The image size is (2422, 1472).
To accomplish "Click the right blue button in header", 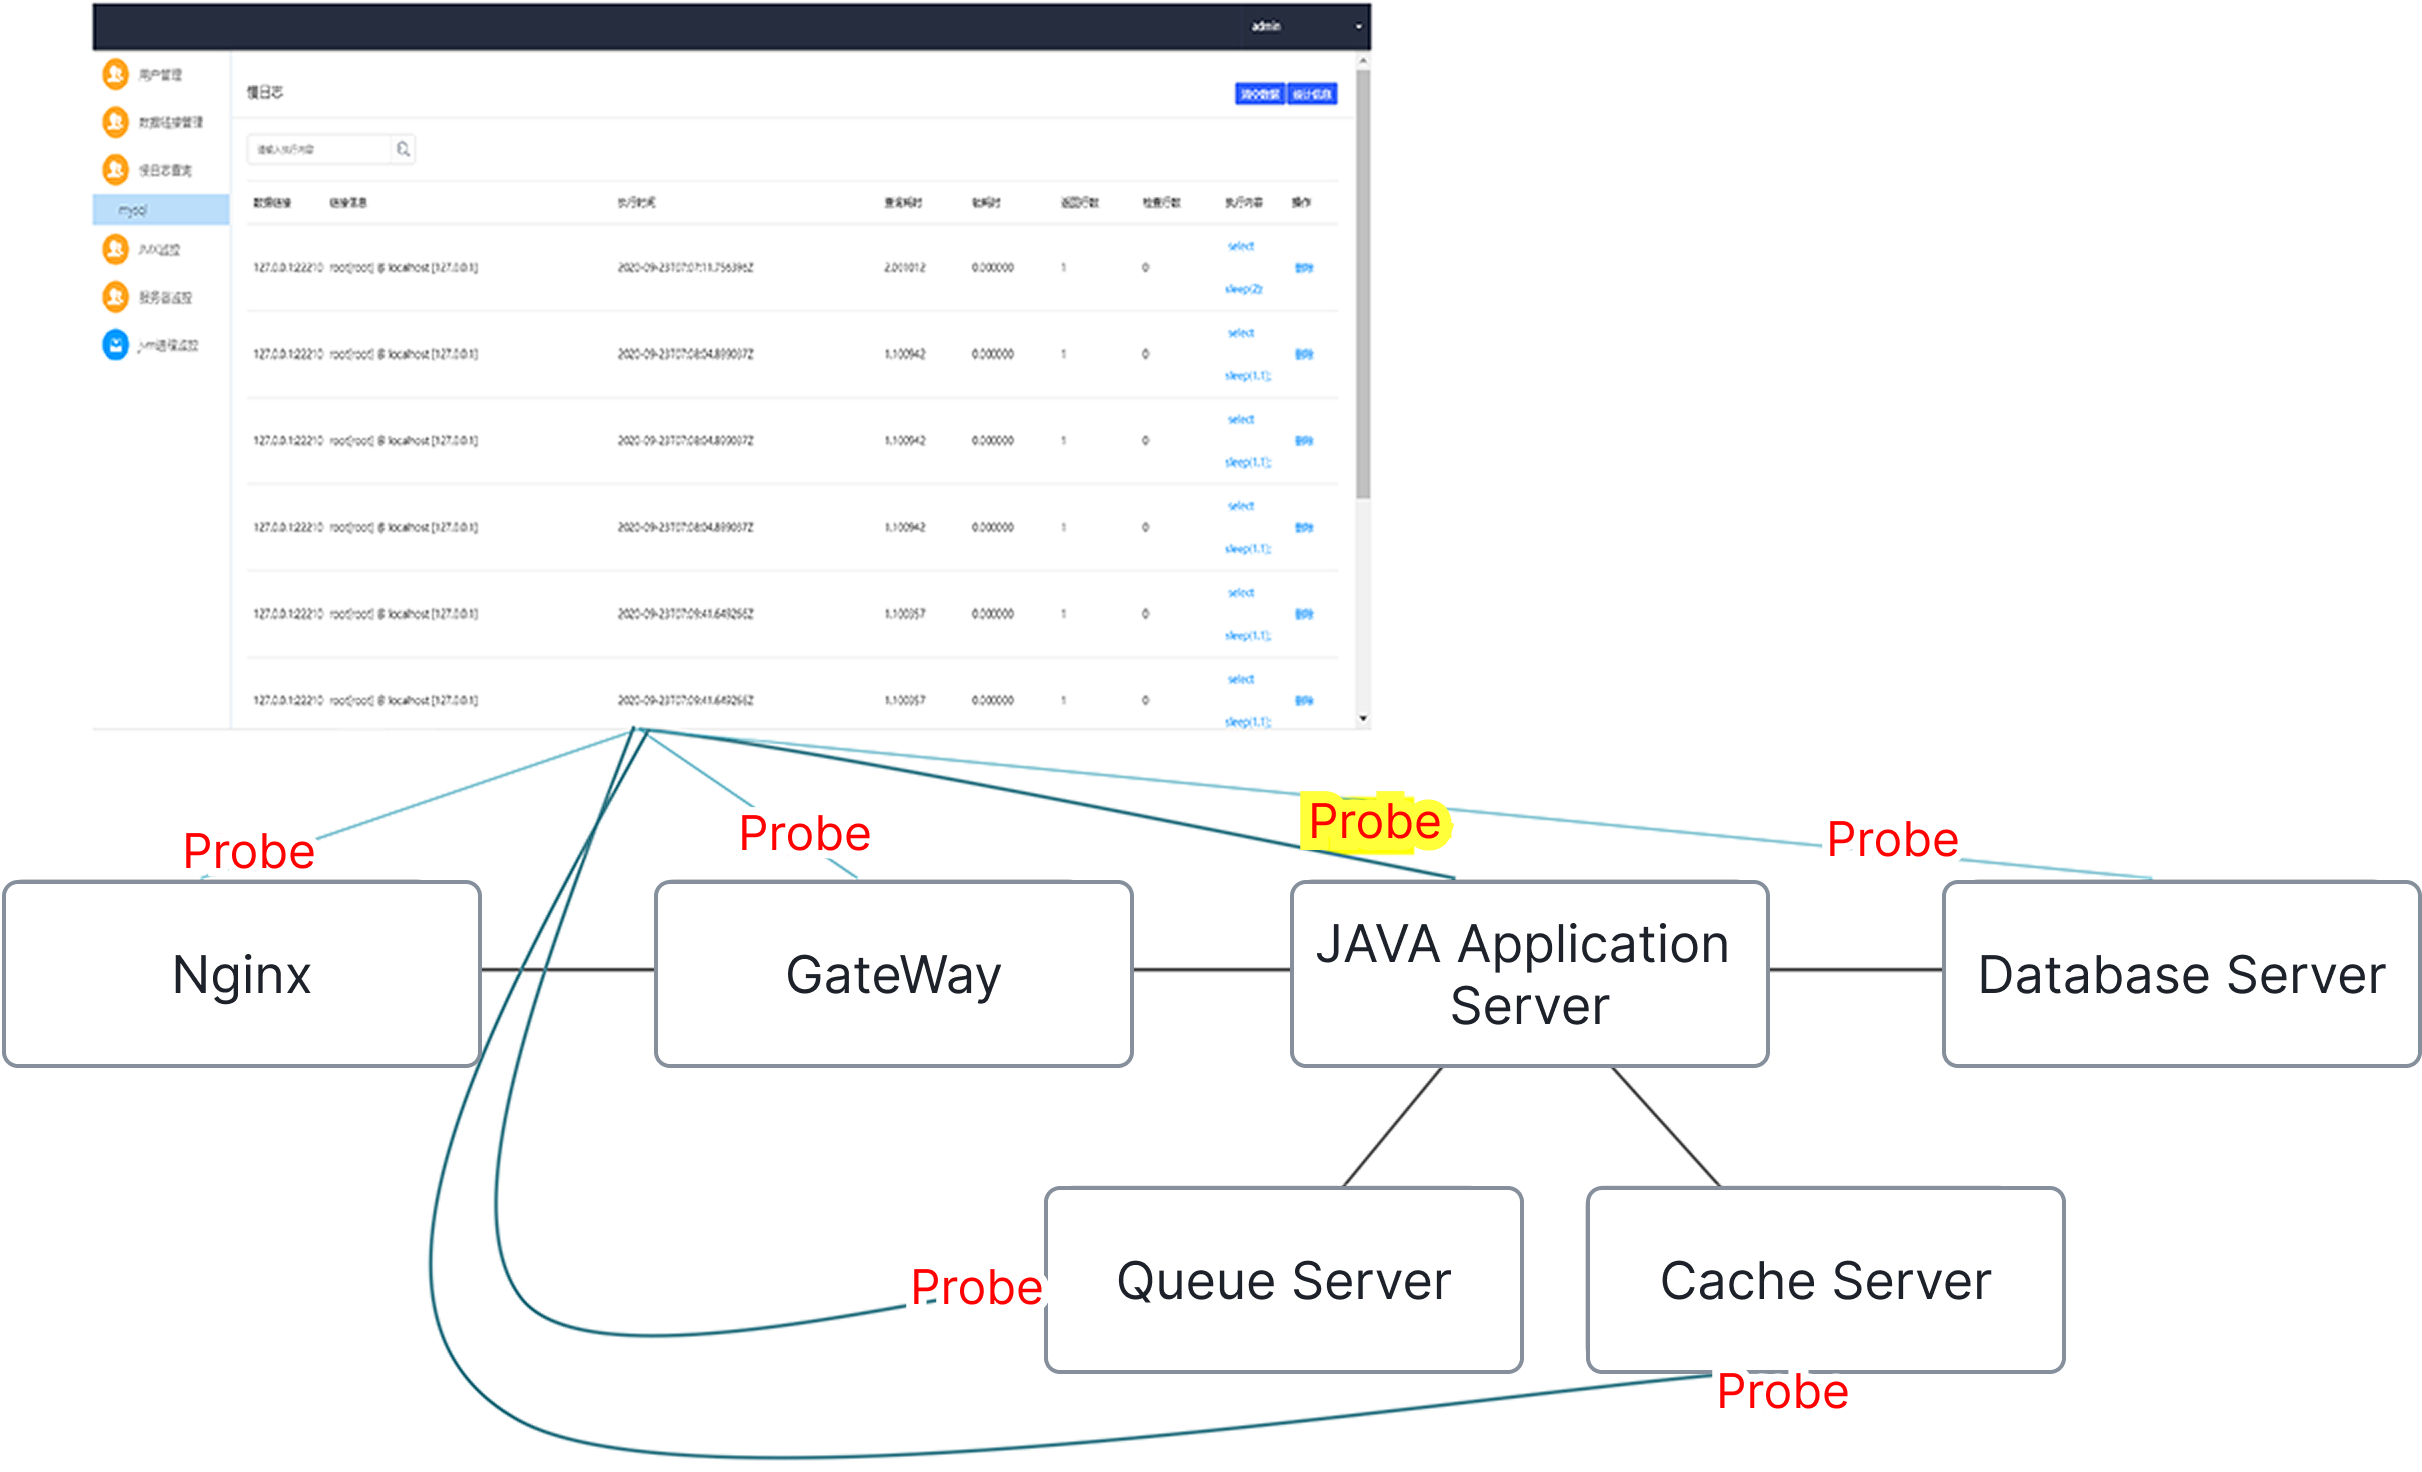I will tap(1312, 94).
